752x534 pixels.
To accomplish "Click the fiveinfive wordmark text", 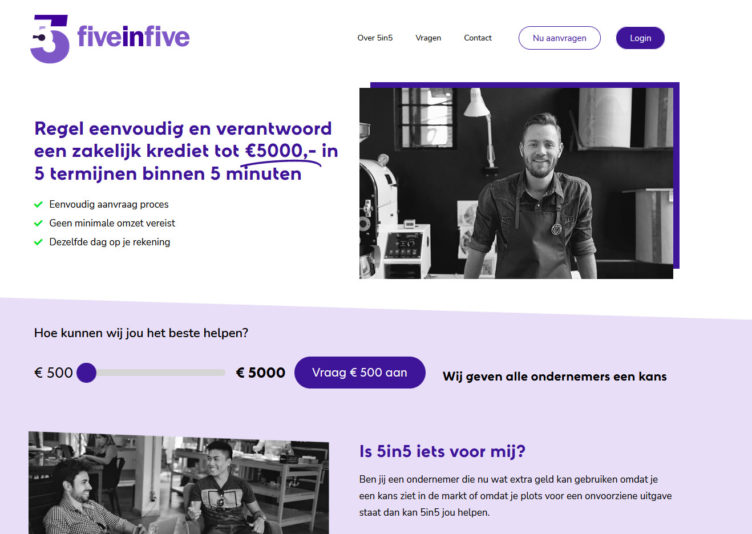I will tap(133, 37).
